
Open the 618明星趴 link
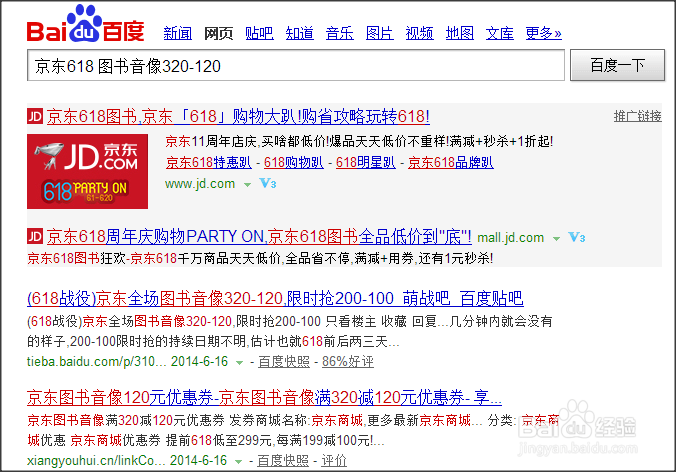pyautogui.click(x=366, y=163)
